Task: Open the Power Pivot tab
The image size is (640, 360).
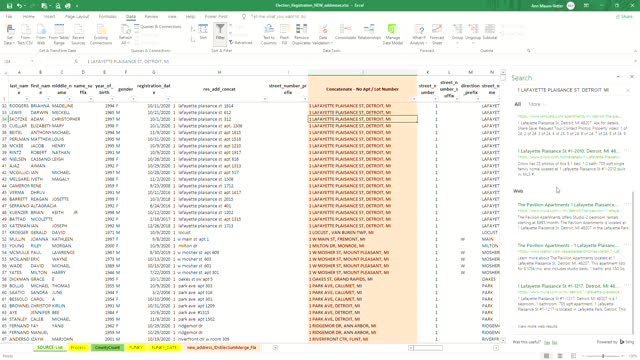Action: pos(216,17)
